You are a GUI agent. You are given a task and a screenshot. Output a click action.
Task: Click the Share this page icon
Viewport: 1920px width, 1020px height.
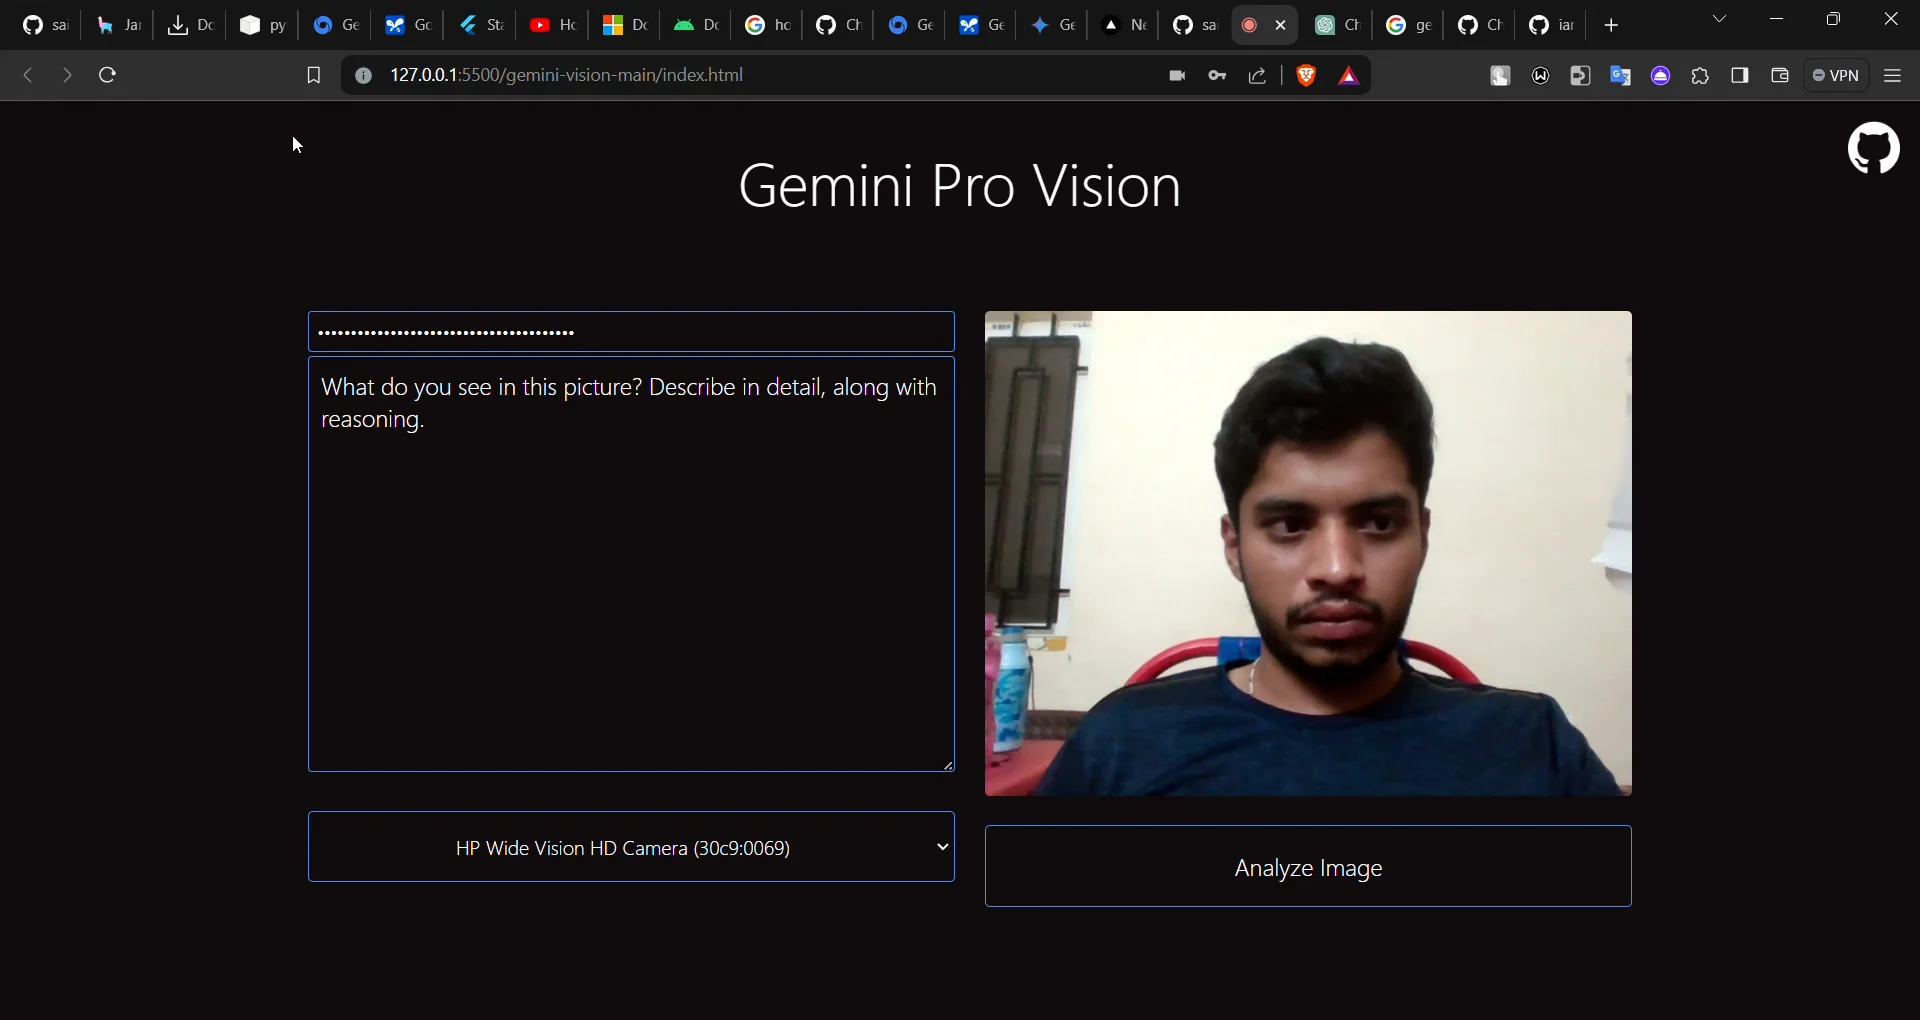(x=1257, y=75)
